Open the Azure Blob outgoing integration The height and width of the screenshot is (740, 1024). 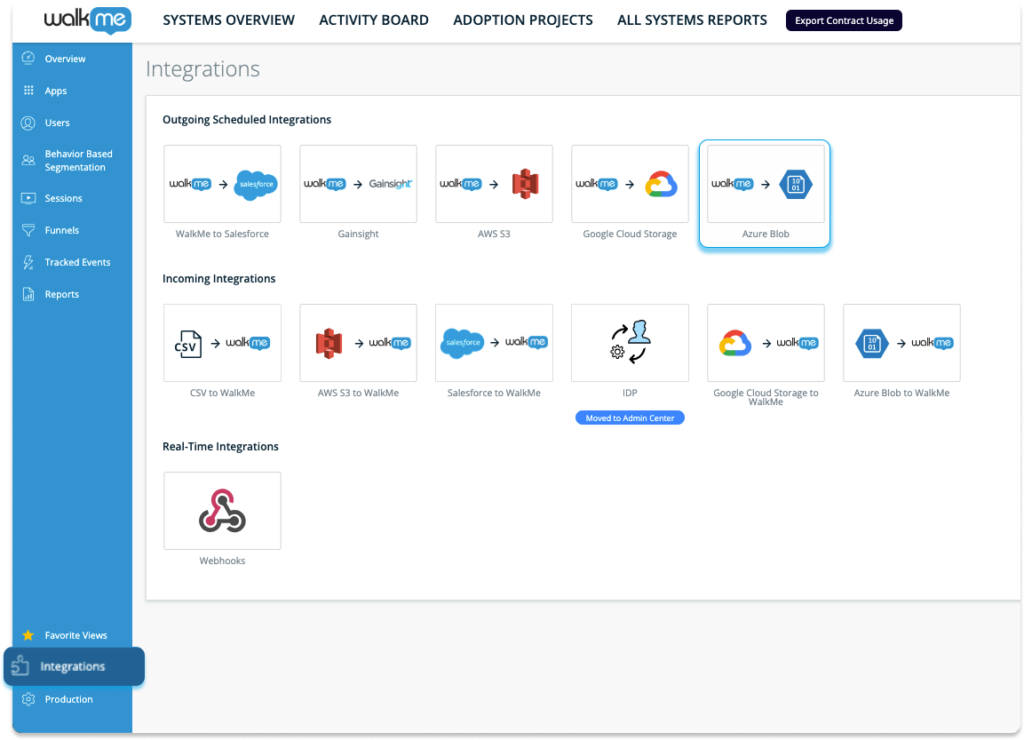[764, 184]
